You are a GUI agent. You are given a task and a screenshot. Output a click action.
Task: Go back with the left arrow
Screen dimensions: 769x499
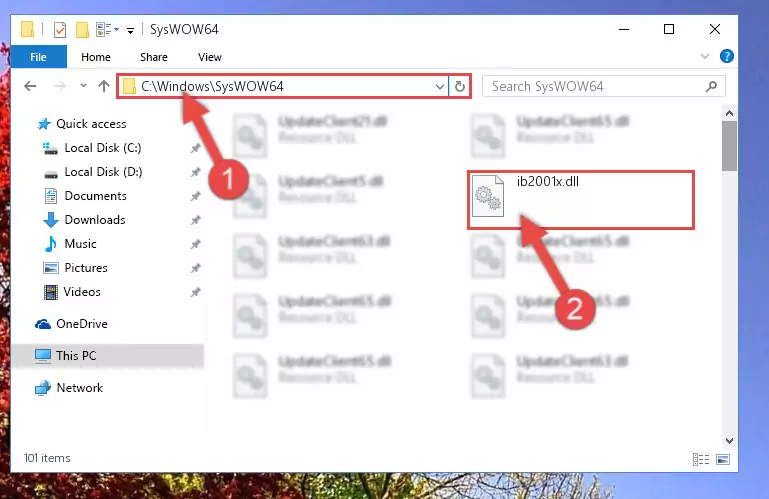[30, 86]
